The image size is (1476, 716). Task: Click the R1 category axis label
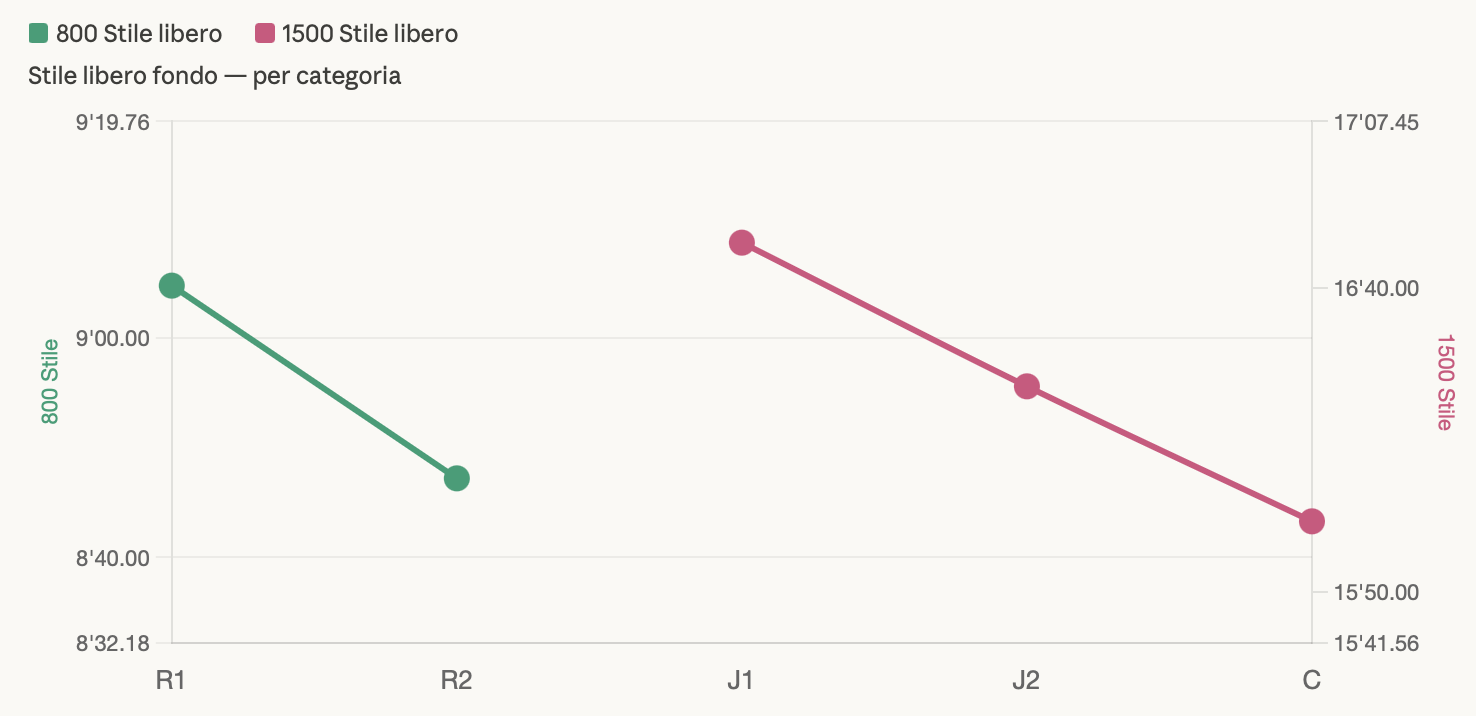pyautogui.click(x=171, y=681)
